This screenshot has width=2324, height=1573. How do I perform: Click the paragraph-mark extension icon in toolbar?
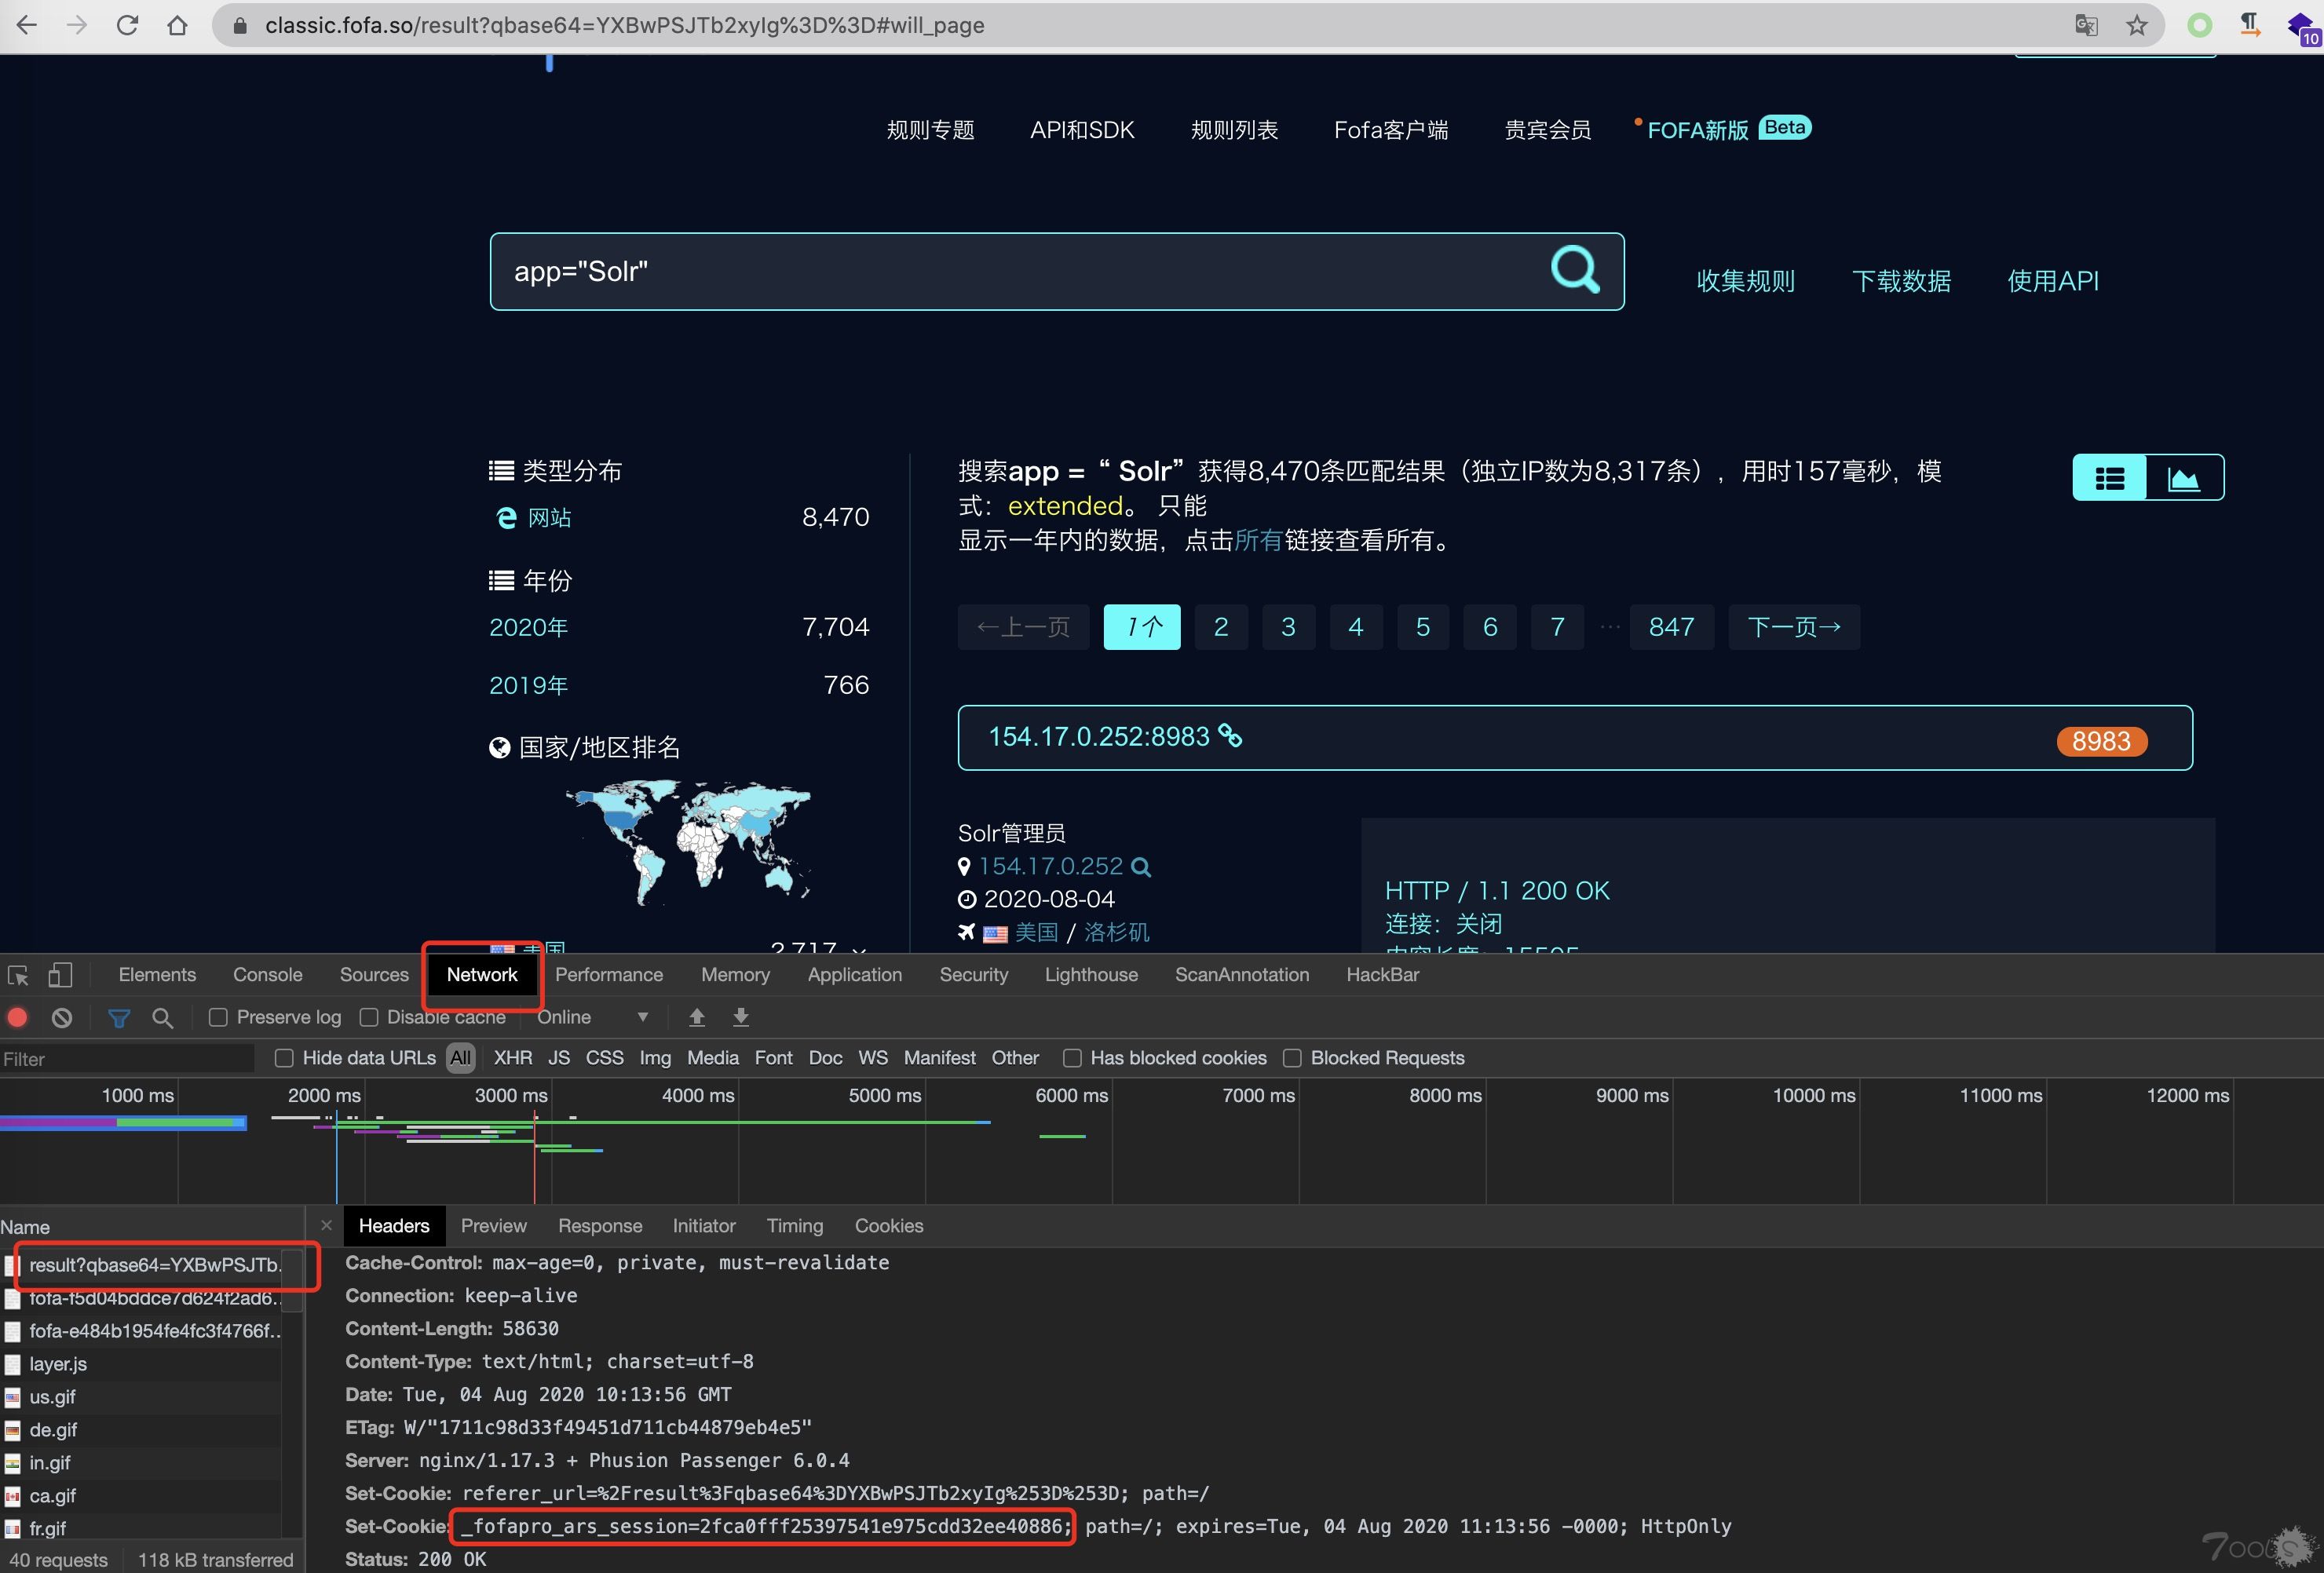point(2250,25)
